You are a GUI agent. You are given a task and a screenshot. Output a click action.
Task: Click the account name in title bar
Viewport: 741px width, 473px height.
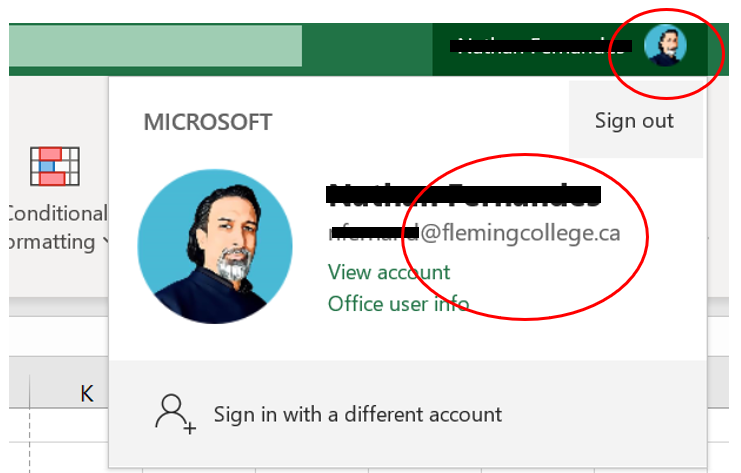tap(530, 45)
